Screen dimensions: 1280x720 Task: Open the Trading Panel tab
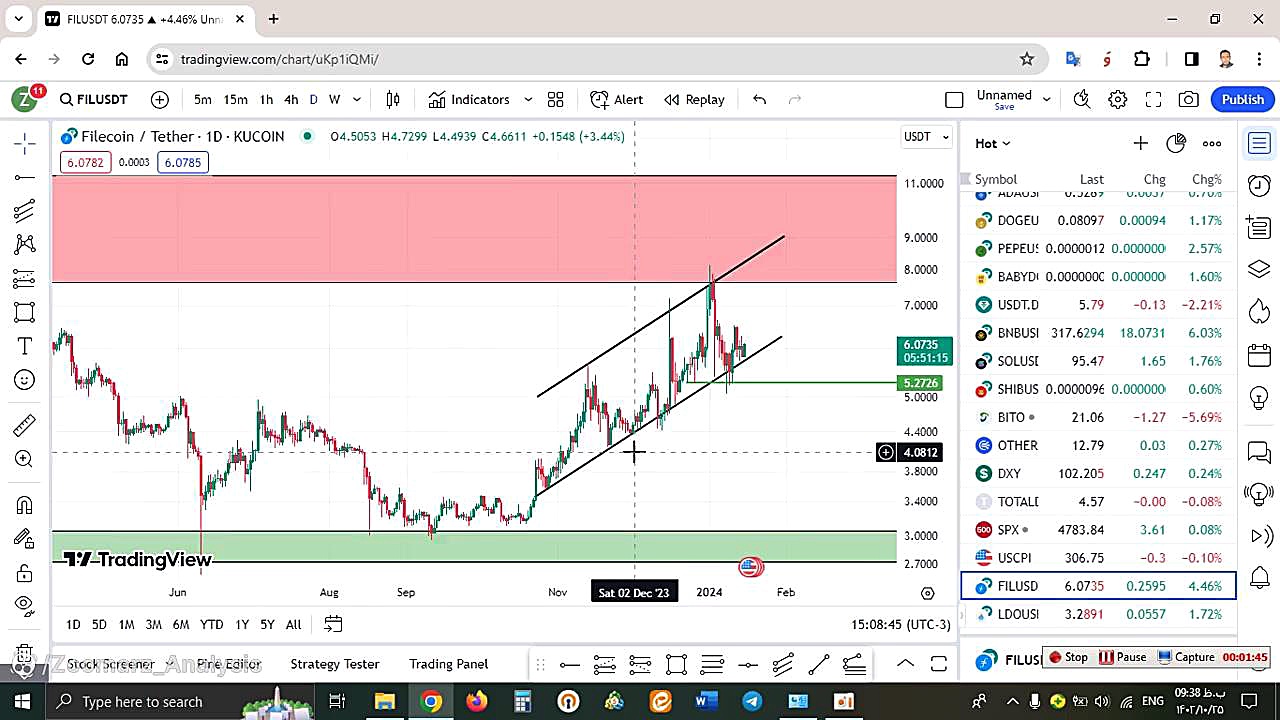[448, 664]
